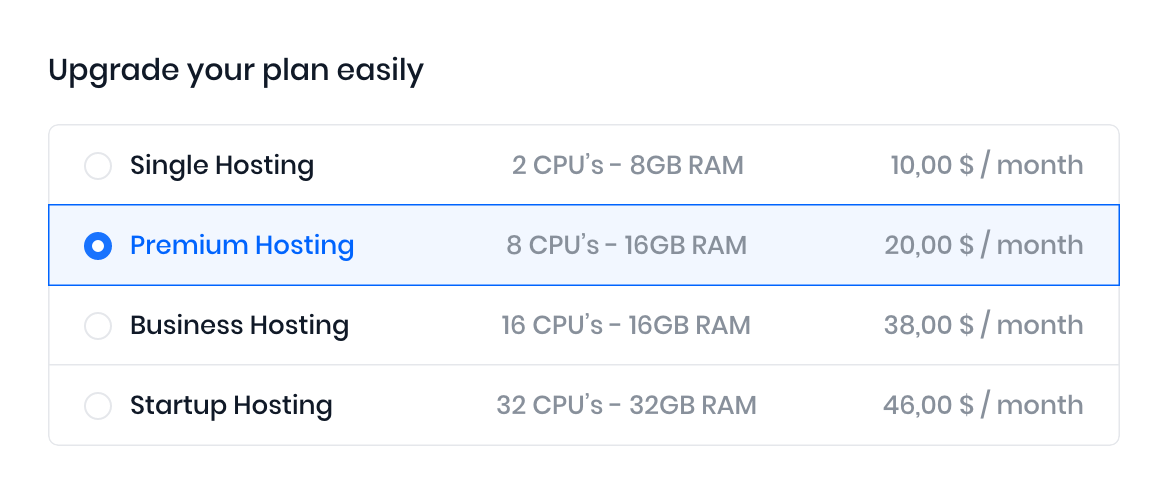Pick the Startup Hosting plan title
Viewport: 1168px width, 494px height.
pyautogui.click(x=231, y=405)
